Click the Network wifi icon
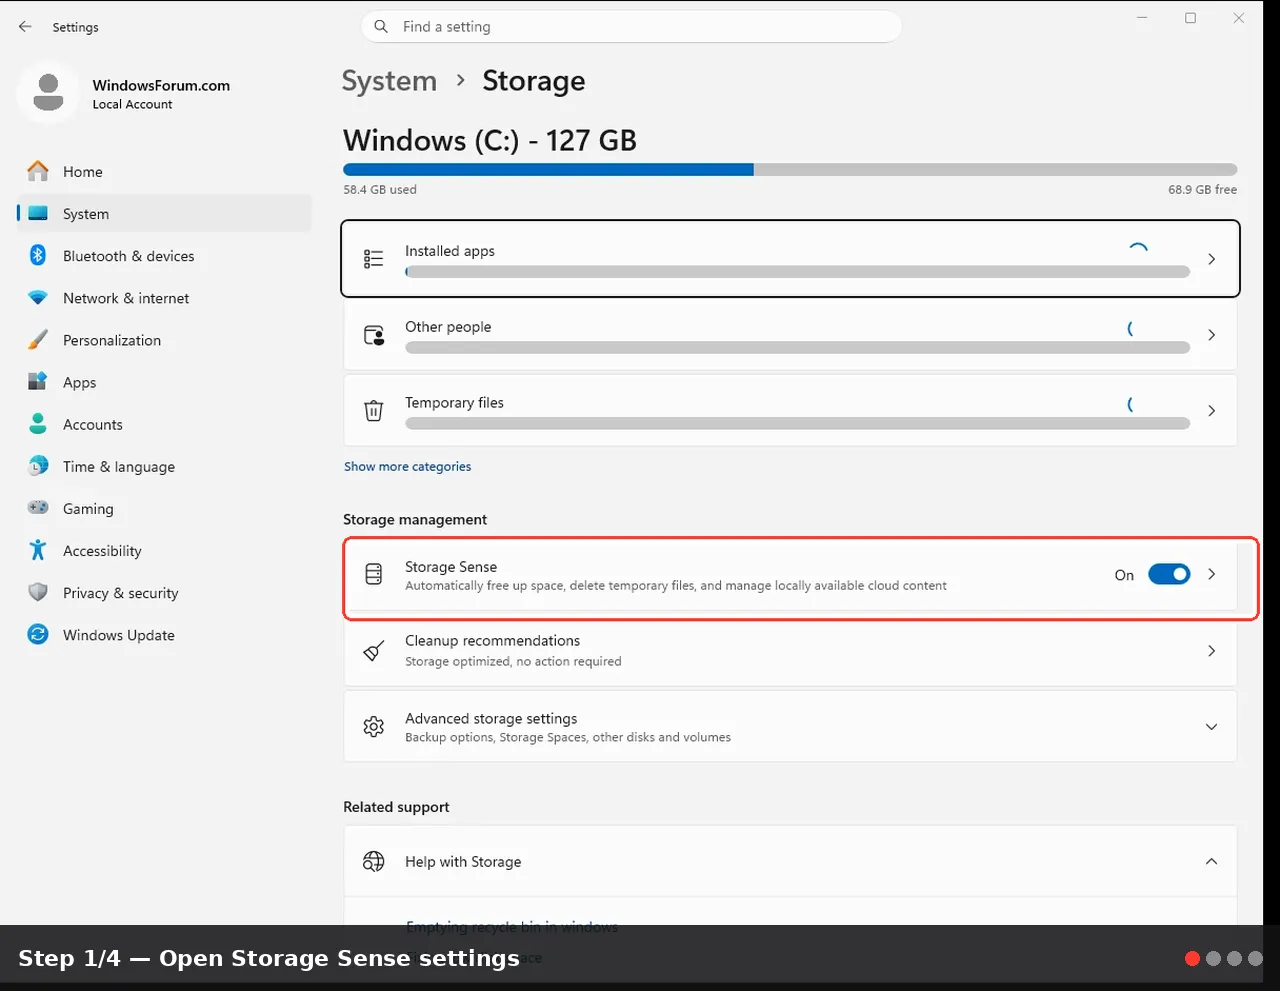Image resolution: width=1280 pixels, height=991 pixels. [38, 298]
